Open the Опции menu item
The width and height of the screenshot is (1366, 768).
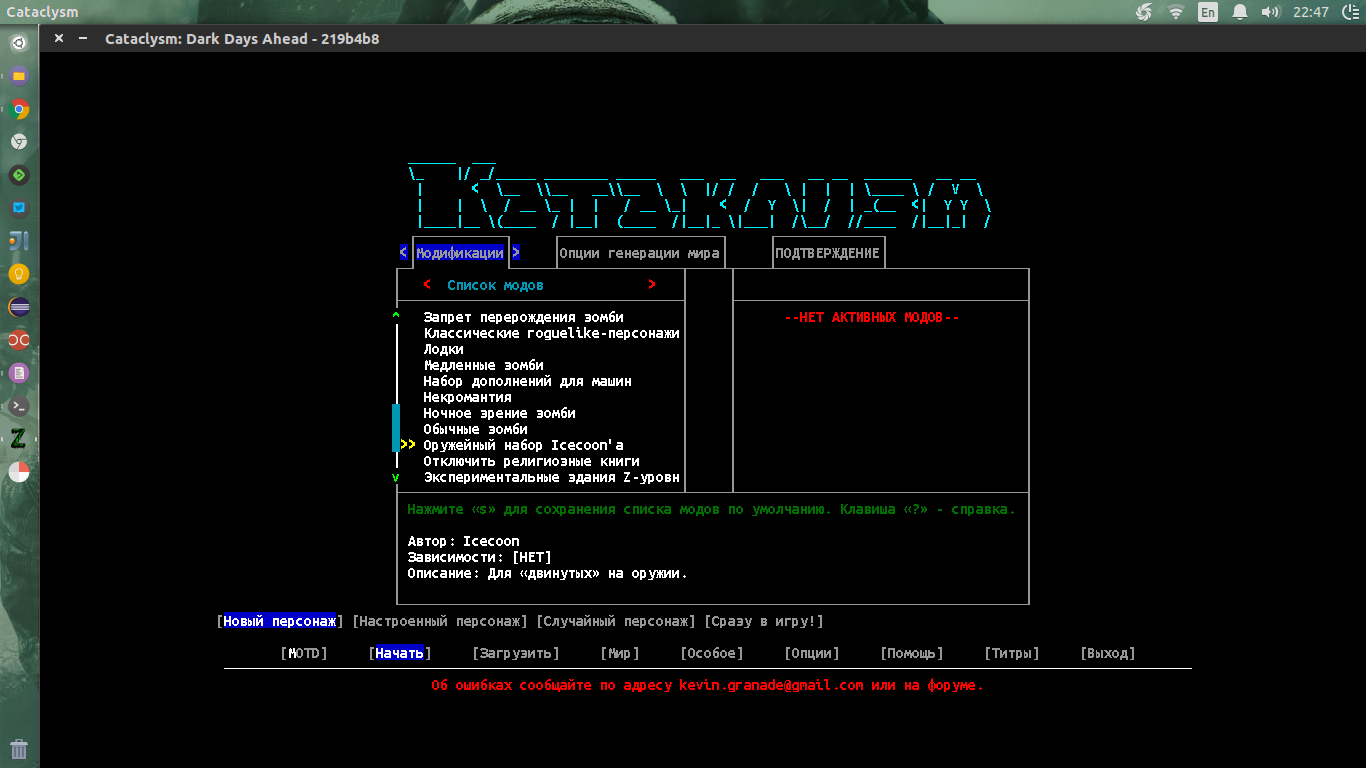coord(812,653)
